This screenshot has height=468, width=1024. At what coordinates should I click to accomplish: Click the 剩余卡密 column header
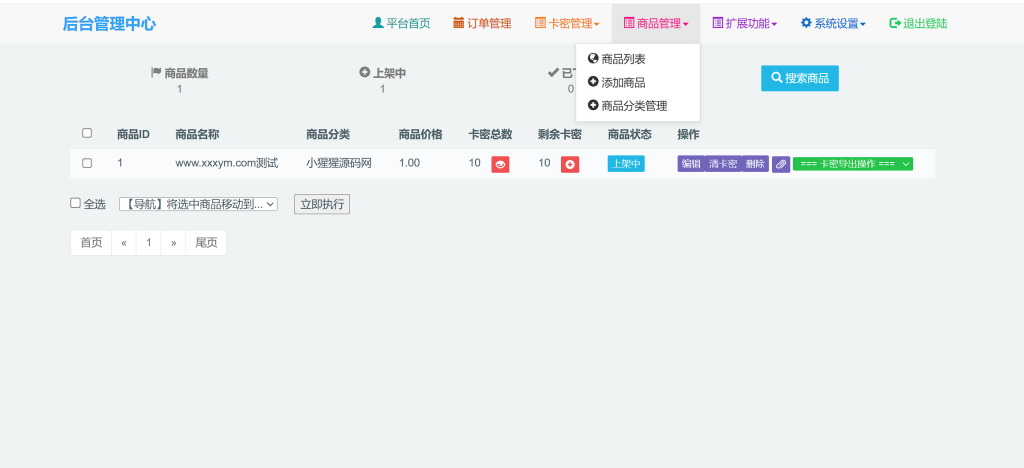click(560, 134)
